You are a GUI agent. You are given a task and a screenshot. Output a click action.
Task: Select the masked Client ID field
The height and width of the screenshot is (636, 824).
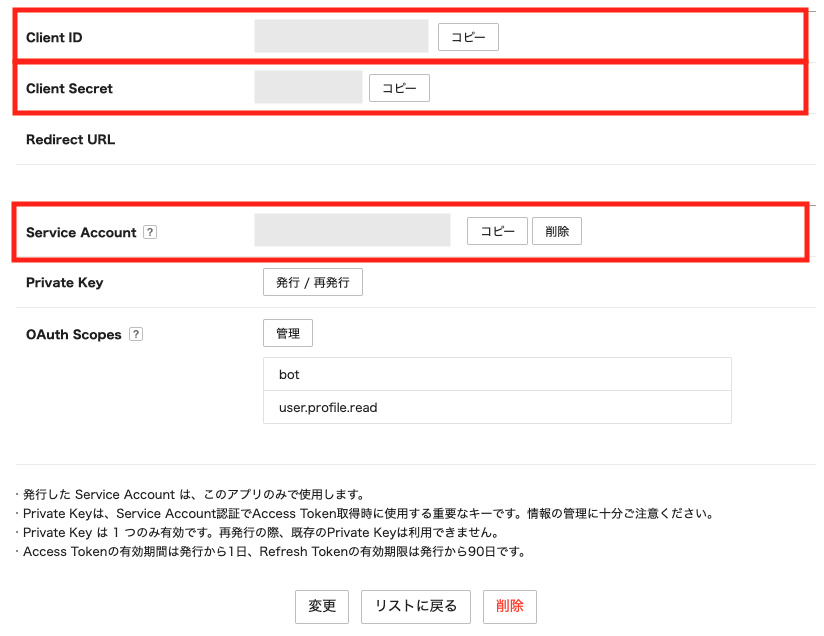(x=341, y=37)
